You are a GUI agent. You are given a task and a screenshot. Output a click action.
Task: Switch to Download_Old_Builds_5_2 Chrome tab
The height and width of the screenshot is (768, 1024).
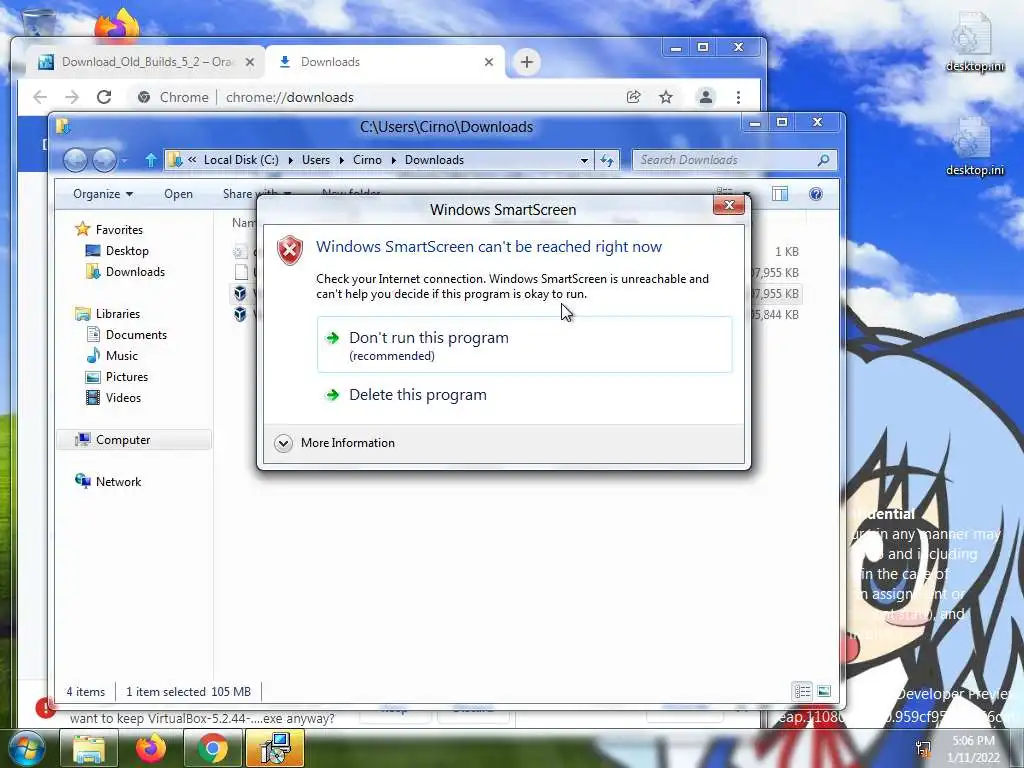tap(146, 62)
